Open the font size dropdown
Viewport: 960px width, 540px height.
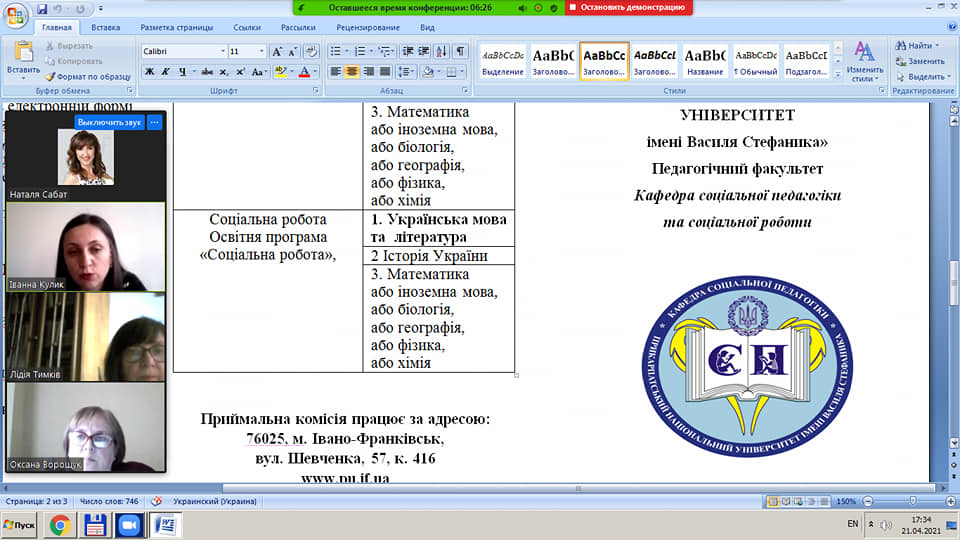(260, 50)
